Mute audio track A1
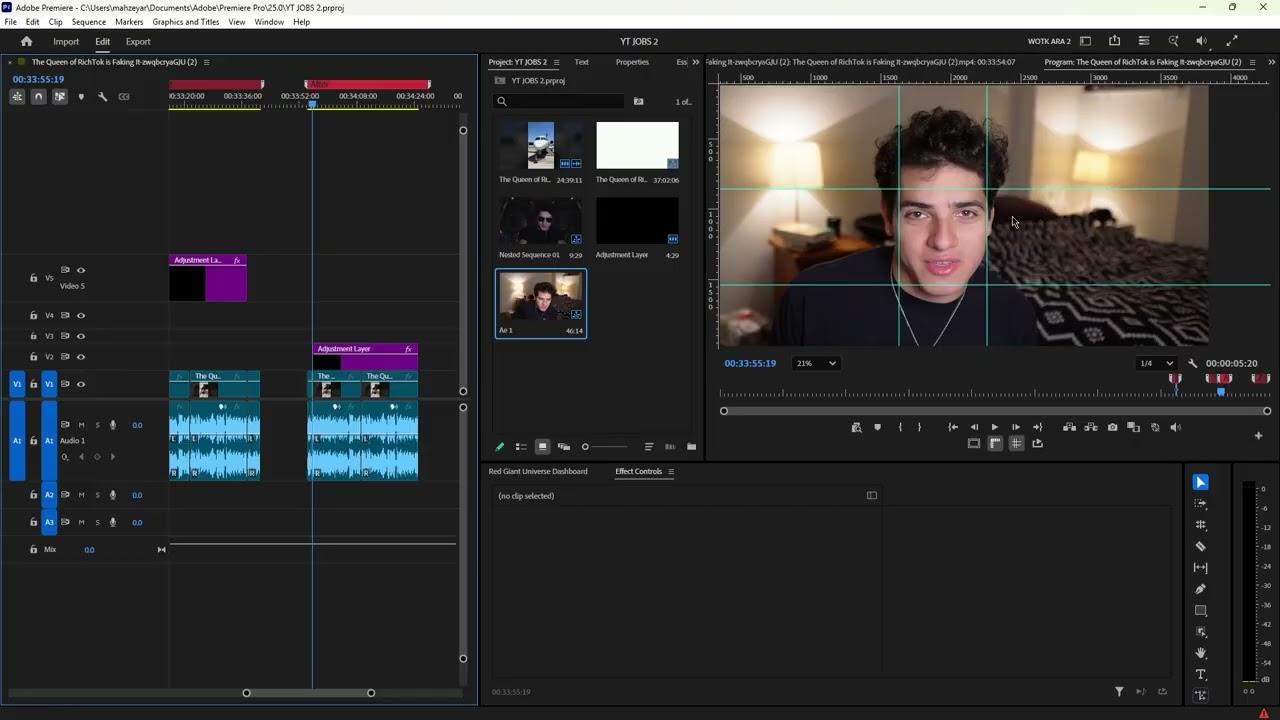This screenshot has height=720, width=1280. (x=82, y=425)
